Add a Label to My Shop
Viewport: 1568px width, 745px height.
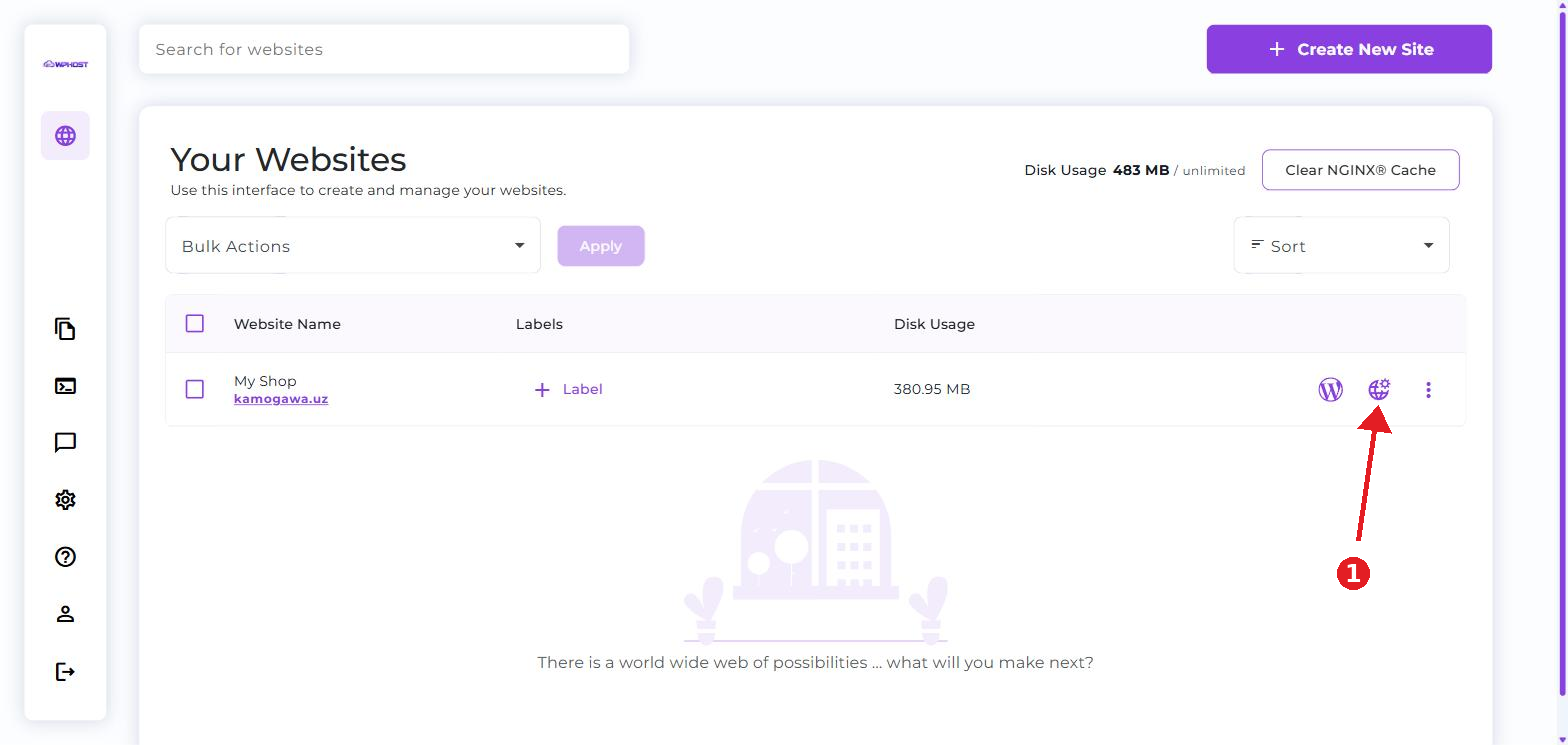coord(568,389)
